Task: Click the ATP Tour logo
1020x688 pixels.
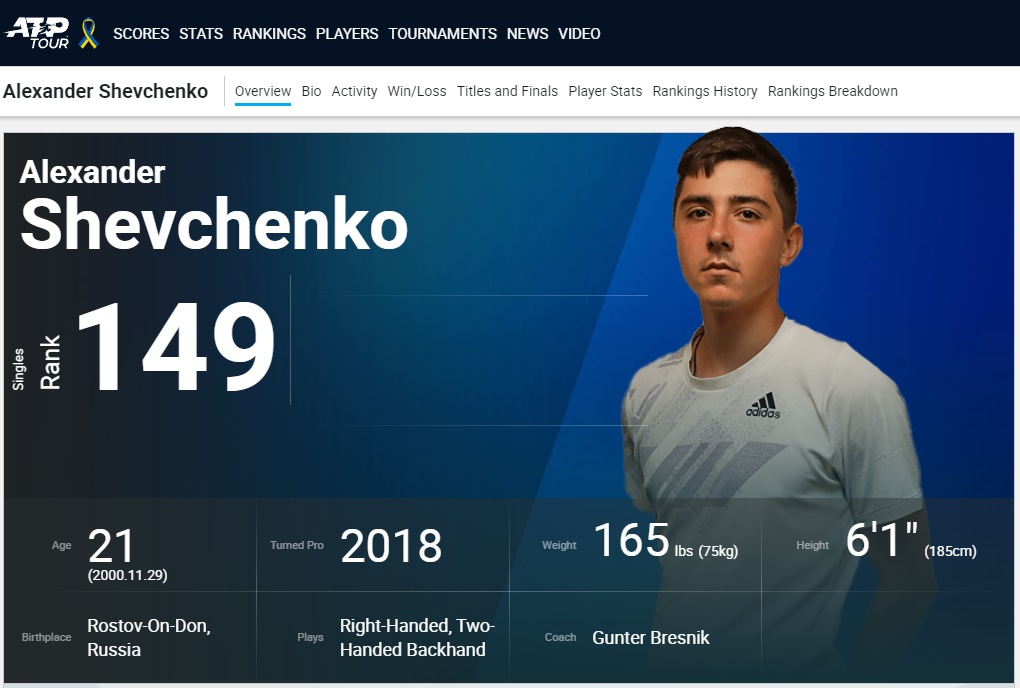Action: [x=37, y=33]
